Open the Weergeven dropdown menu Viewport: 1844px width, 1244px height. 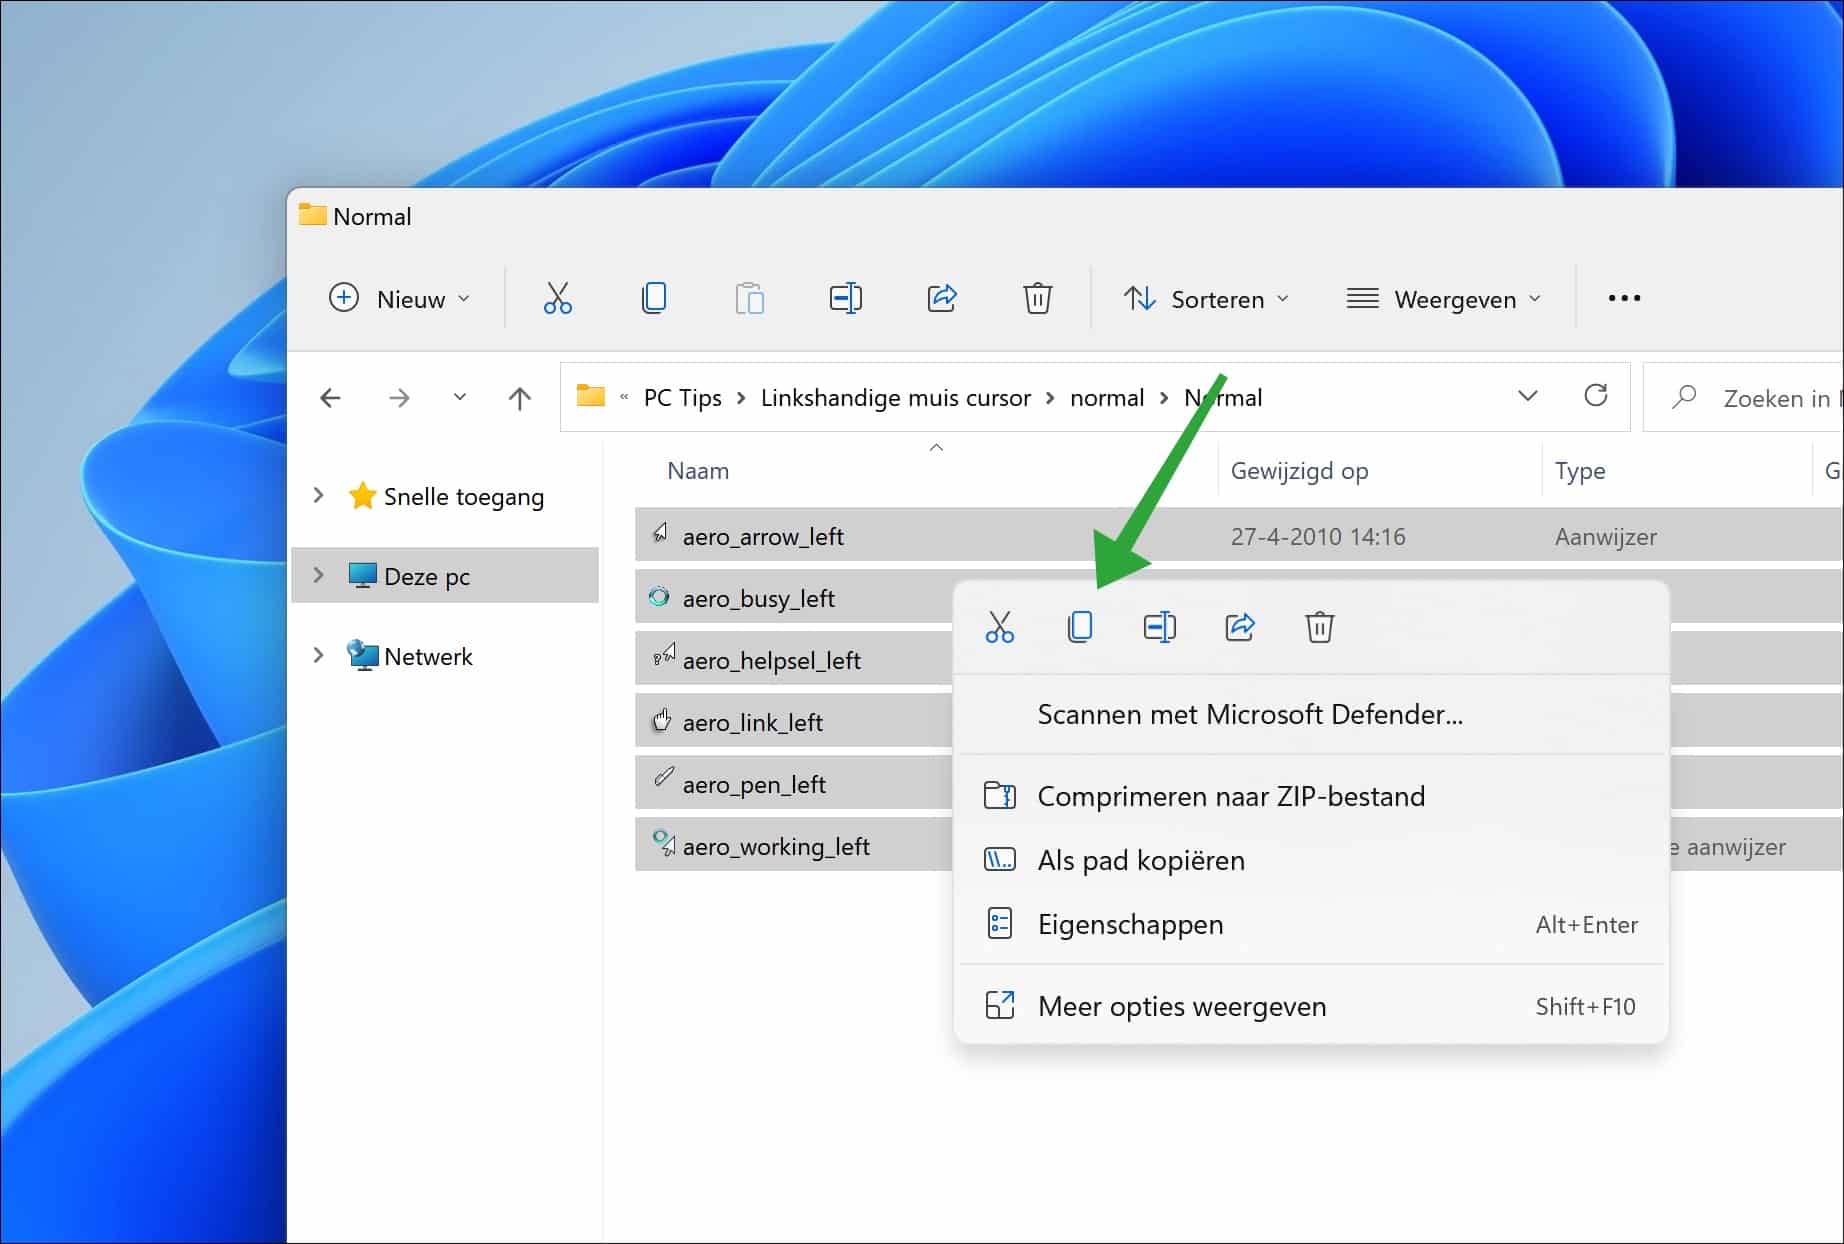(x=1444, y=299)
